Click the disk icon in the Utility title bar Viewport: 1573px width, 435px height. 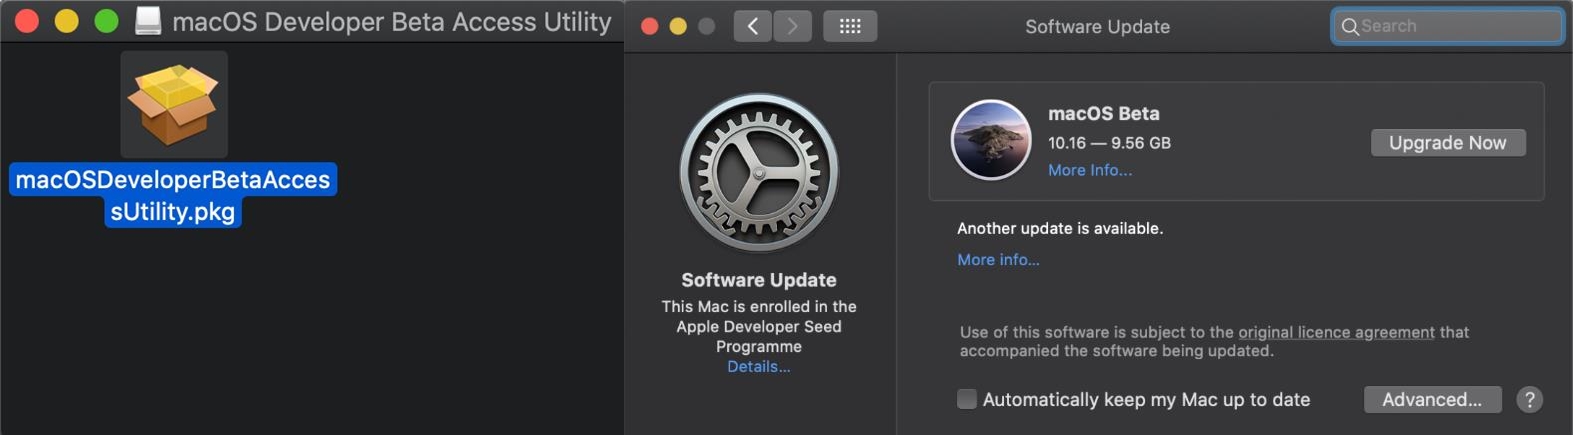148,21
